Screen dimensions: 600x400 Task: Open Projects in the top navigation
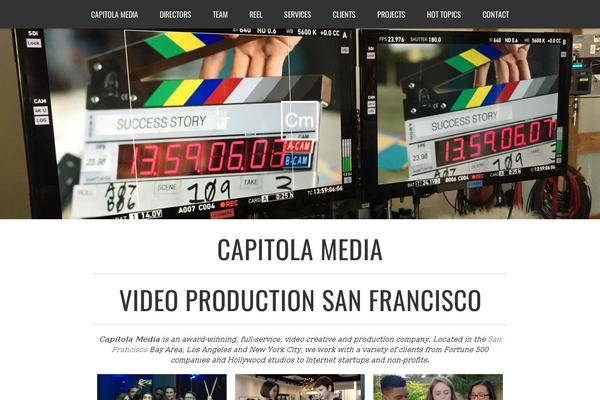391,15
